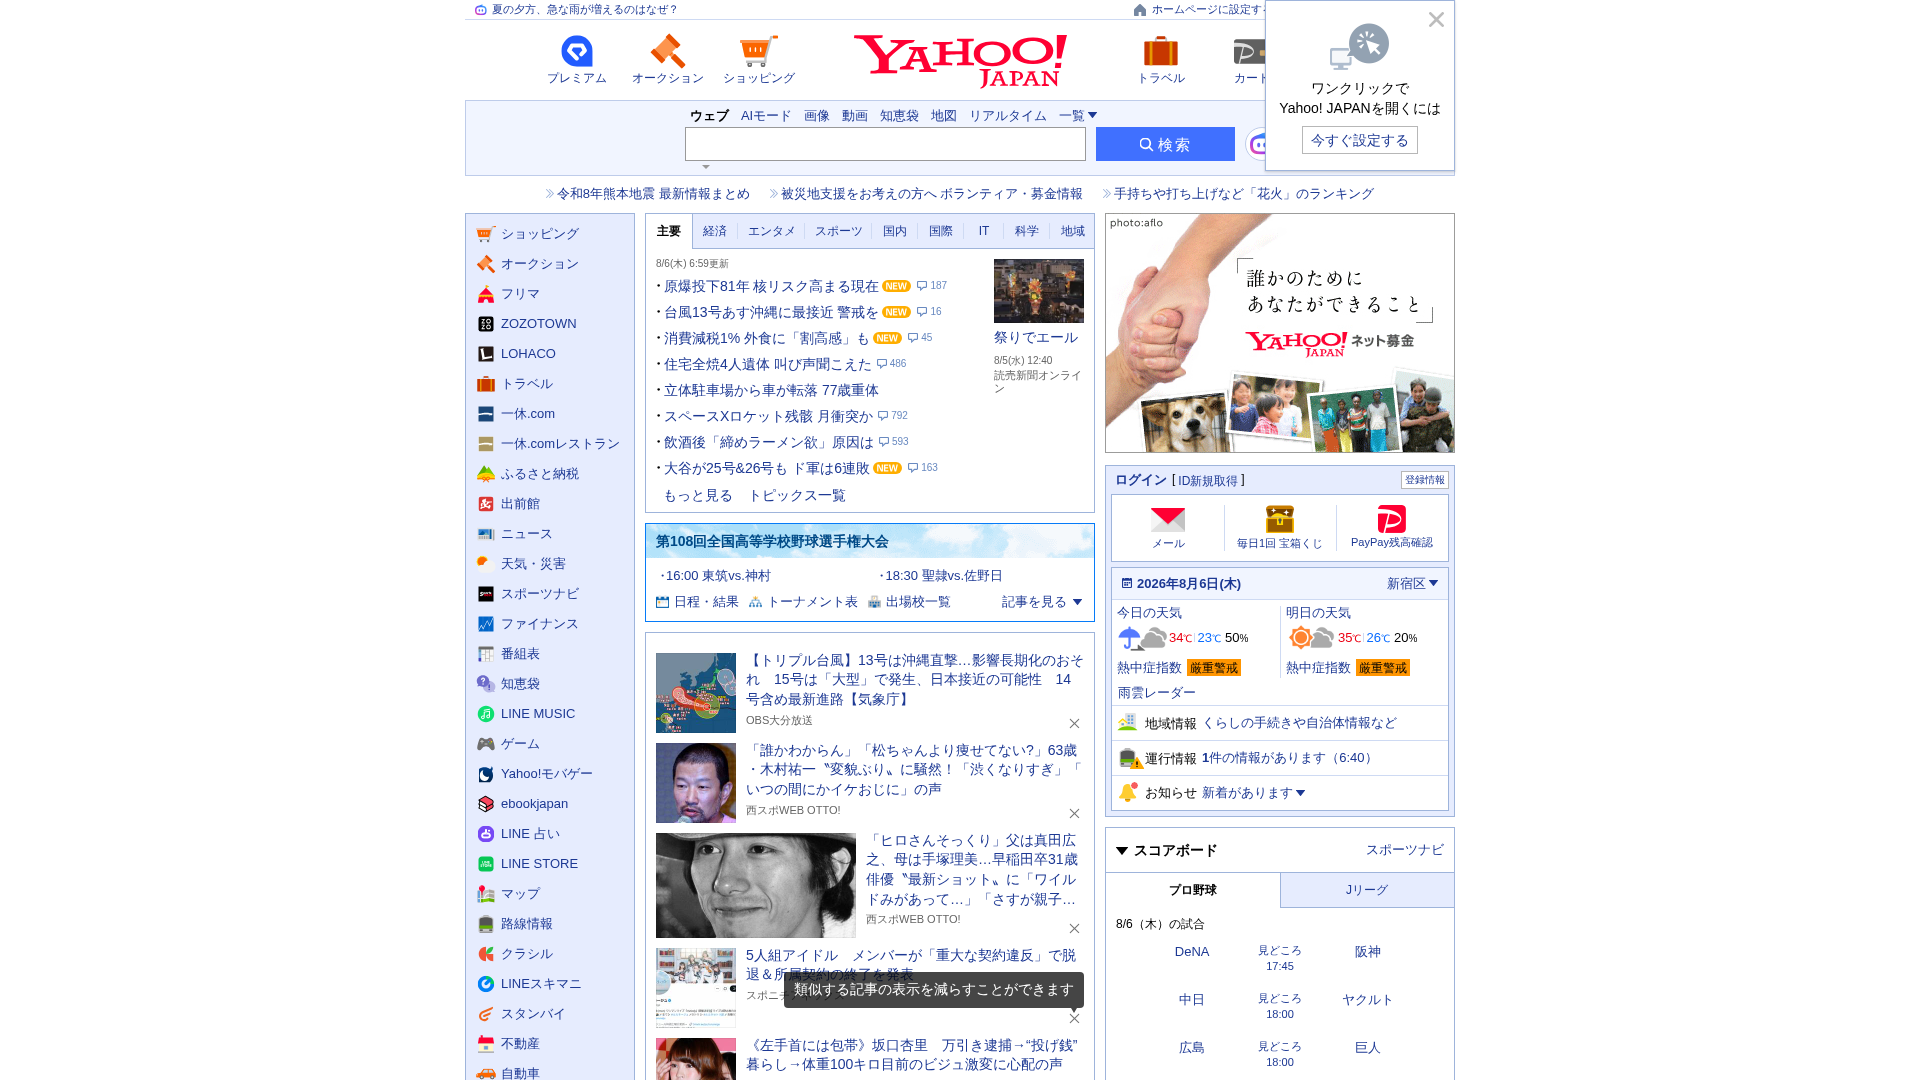
Task: Select the Jリーグ scoreboard tab
Action: coord(1367,890)
